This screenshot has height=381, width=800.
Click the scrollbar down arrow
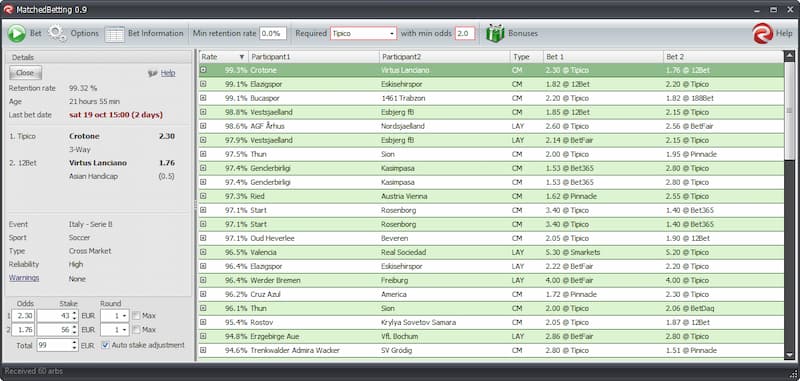789,354
